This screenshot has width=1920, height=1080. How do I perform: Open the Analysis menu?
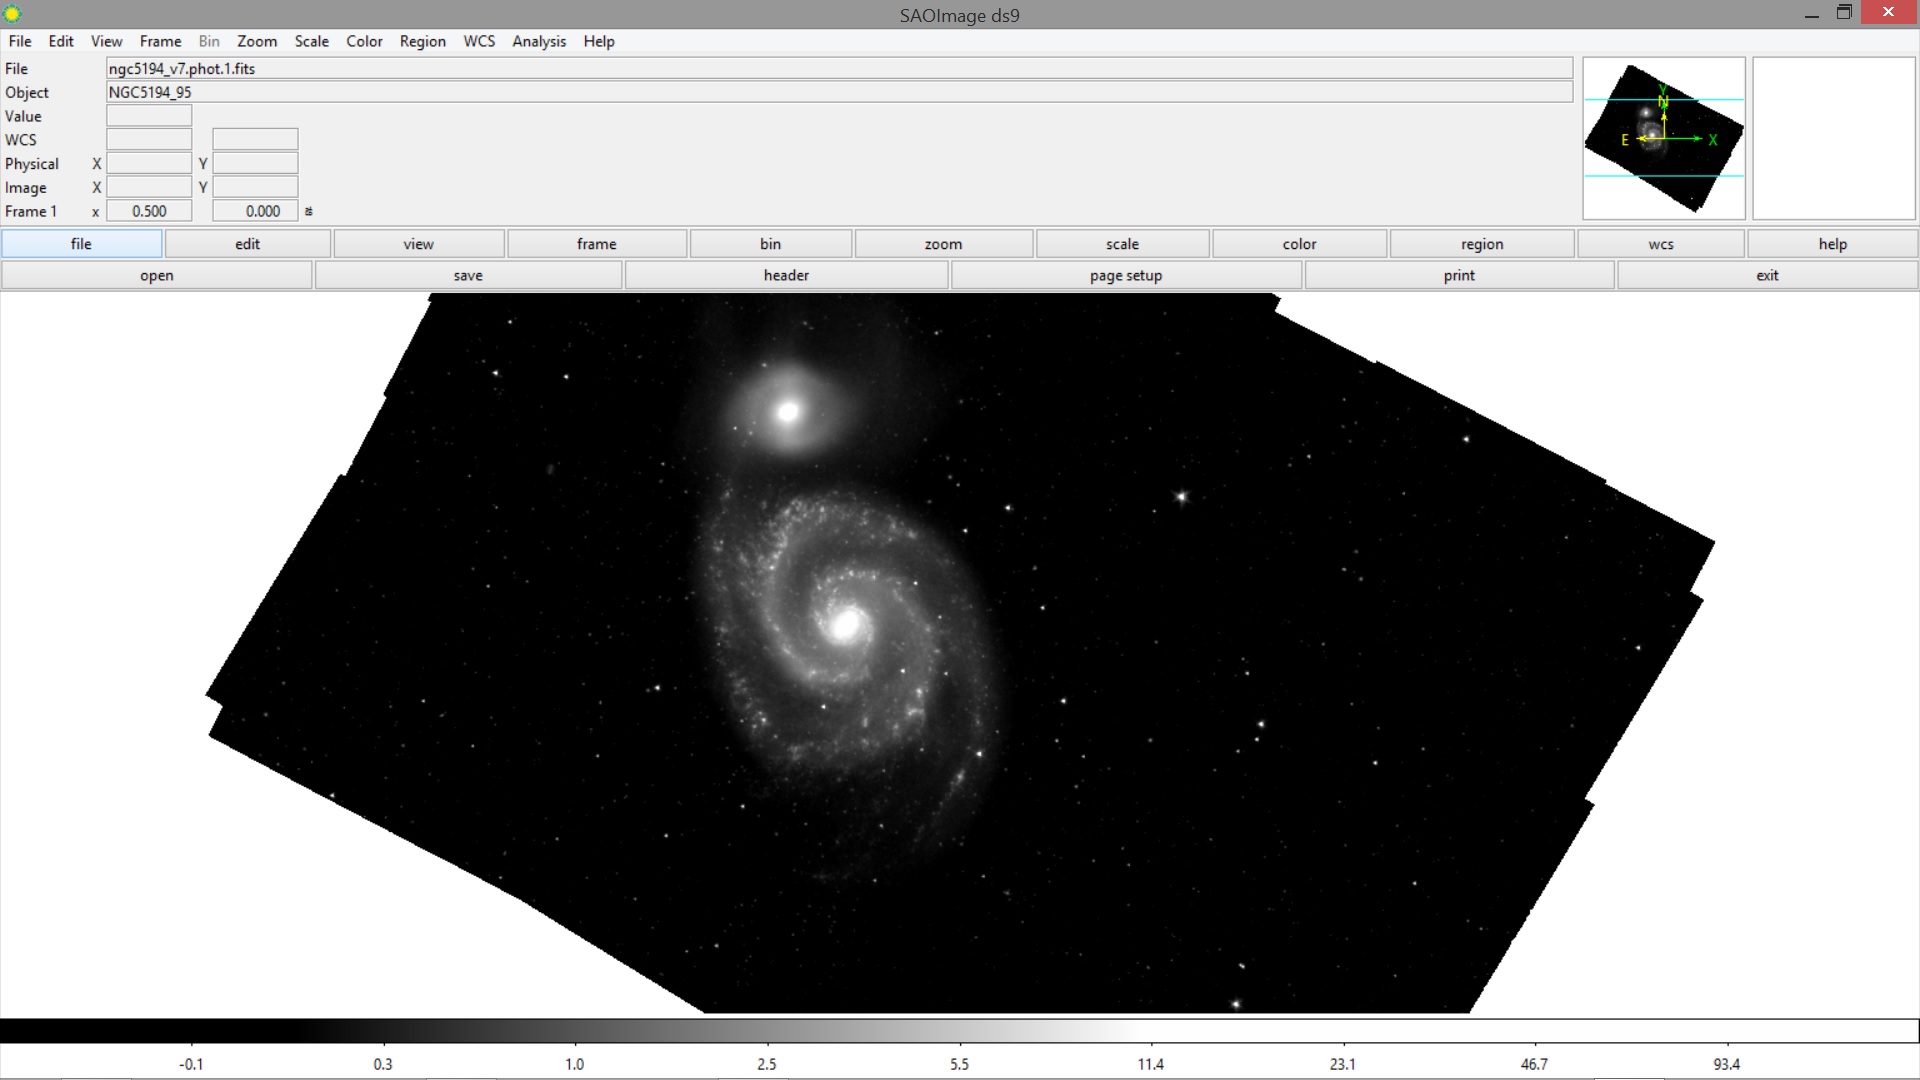coord(538,41)
